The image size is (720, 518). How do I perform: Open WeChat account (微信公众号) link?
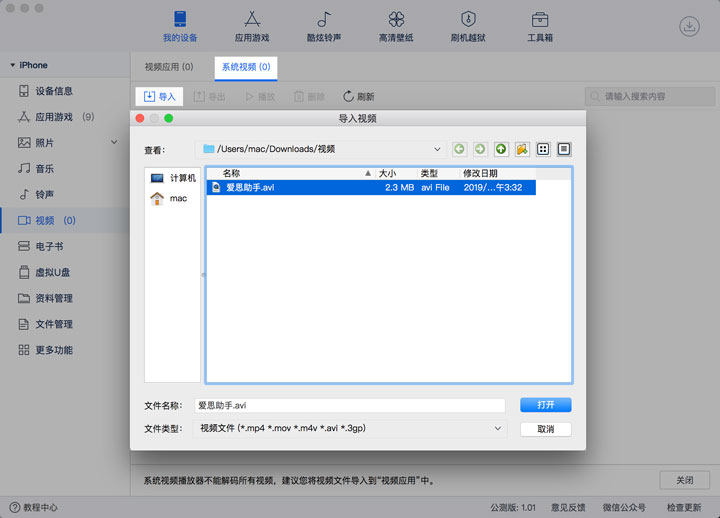pyautogui.click(x=624, y=507)
